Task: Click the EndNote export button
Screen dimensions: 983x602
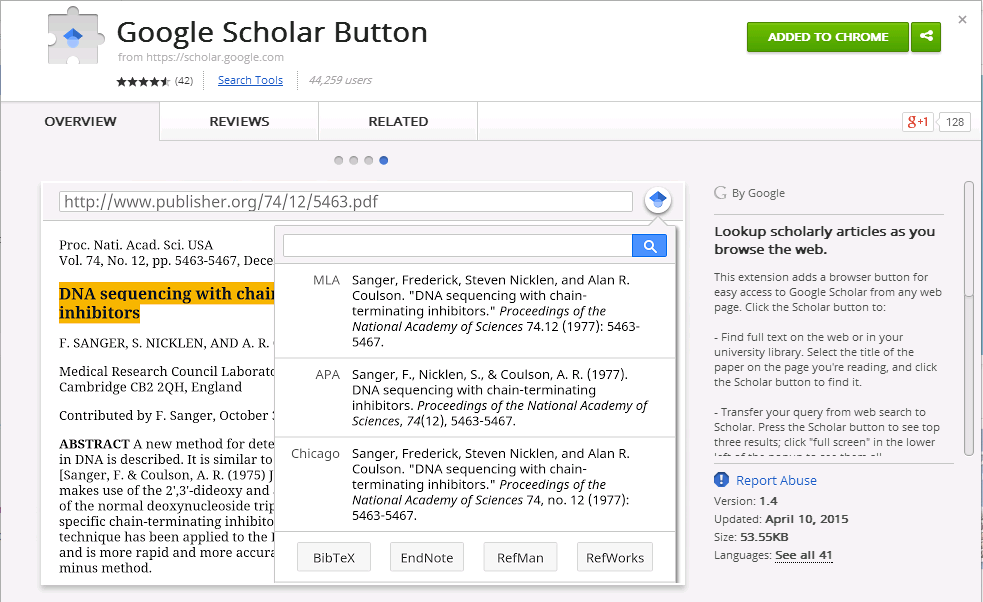Action: click(x=427, y=557)
